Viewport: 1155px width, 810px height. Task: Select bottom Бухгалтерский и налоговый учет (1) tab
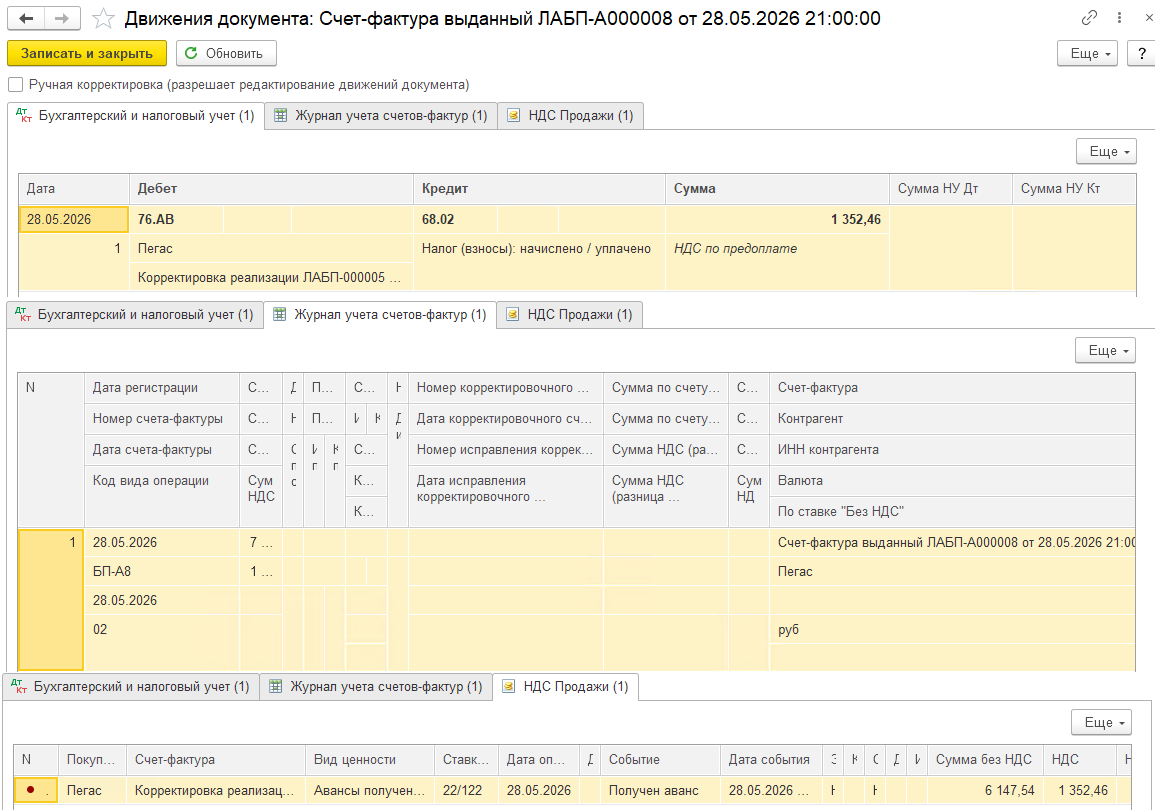[131, 686]
